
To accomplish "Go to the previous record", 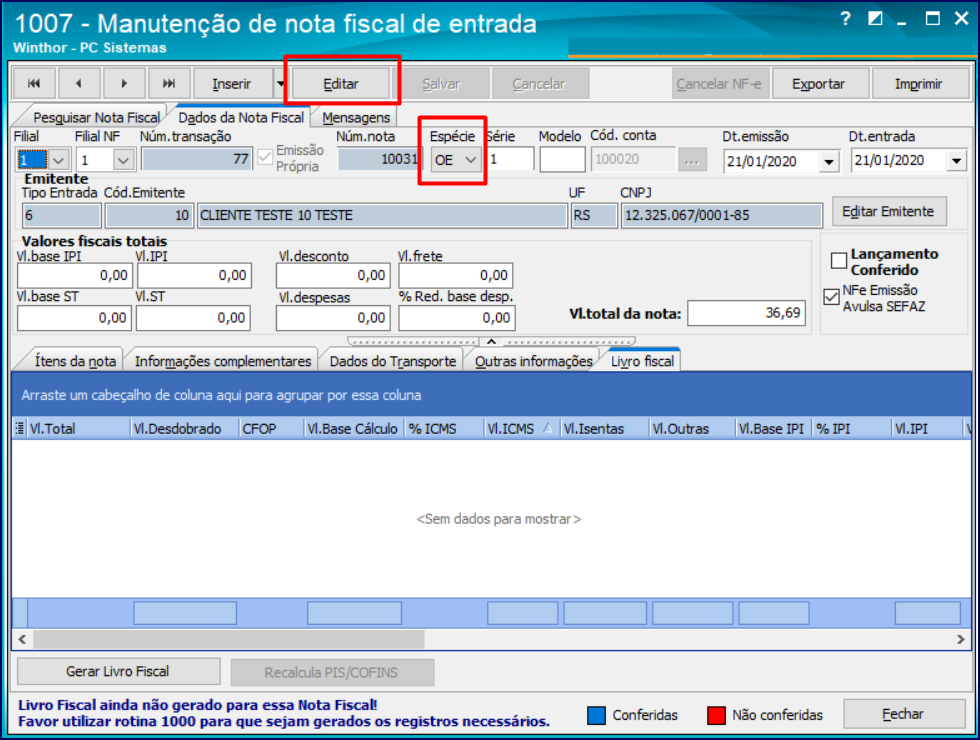I will click(79, 83).
